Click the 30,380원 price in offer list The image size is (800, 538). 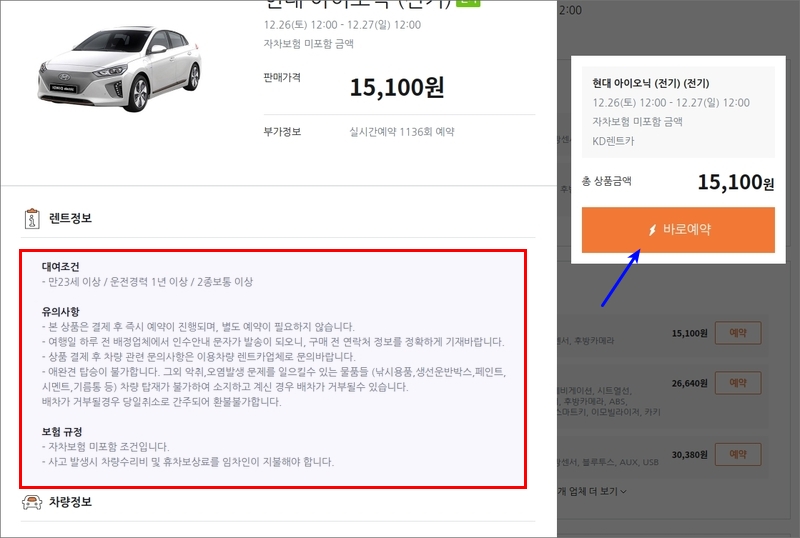689,454
